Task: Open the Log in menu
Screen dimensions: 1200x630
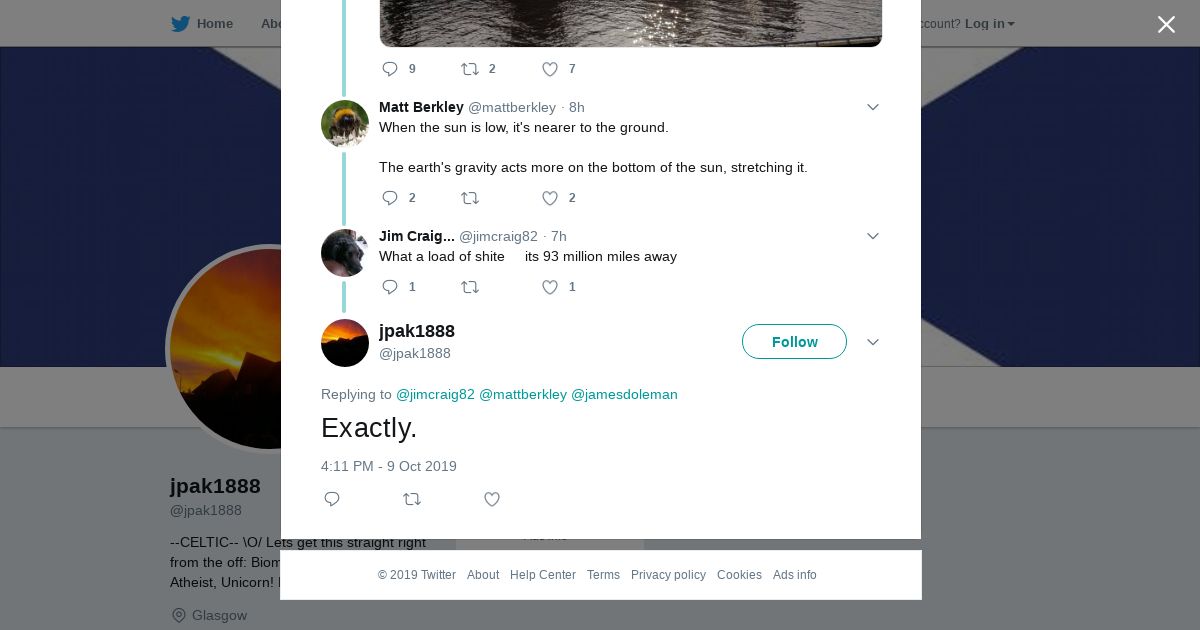Action: pyautogui.click(x=989, y=24)
